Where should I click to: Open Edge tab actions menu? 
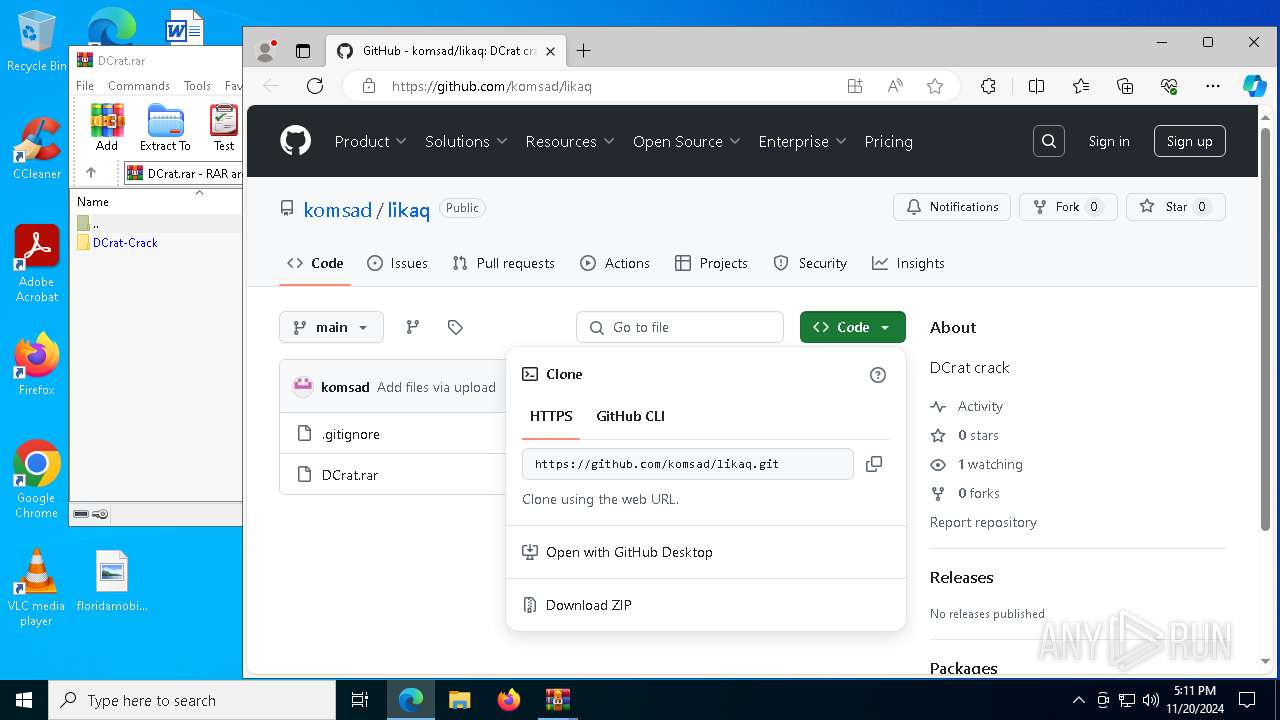(x=303, y=50)
